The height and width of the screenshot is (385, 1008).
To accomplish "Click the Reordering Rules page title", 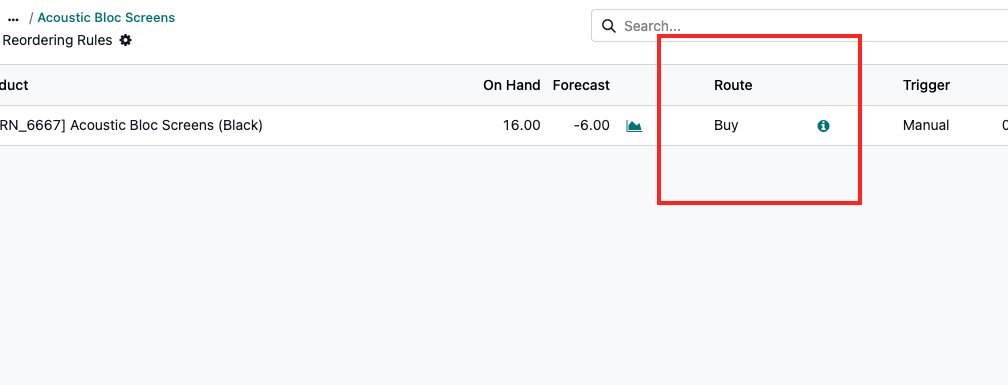I will (x=57, y=40).
